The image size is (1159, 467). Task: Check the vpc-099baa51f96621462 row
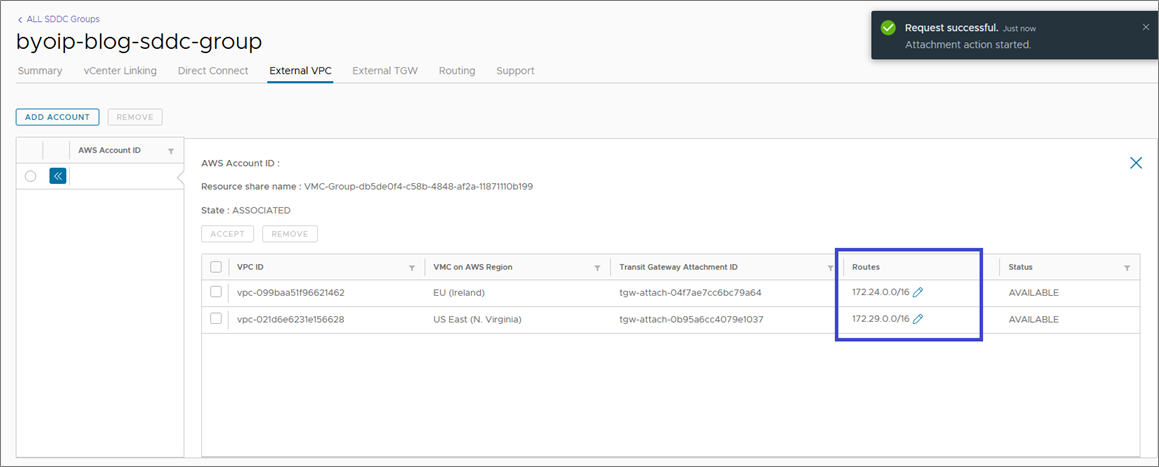[x=216, y=292]
